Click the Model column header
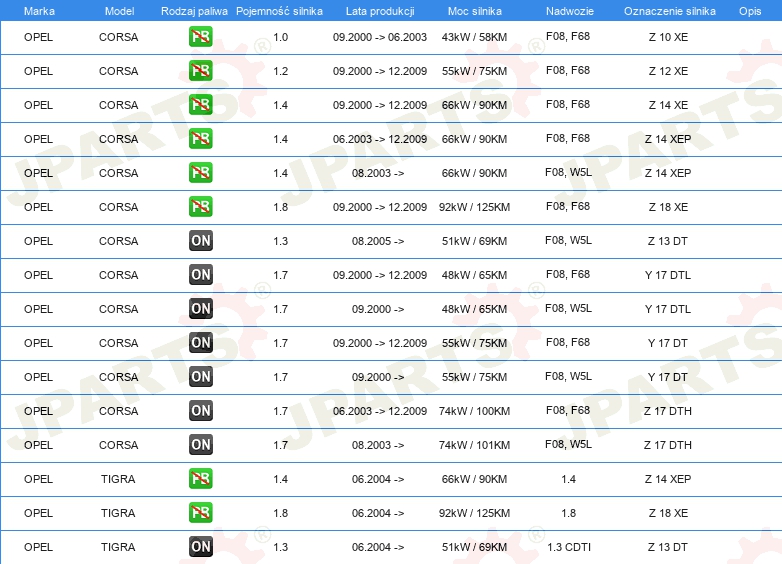Image resolution: width=782 pixels, height=564 pixels. [119, 11]
